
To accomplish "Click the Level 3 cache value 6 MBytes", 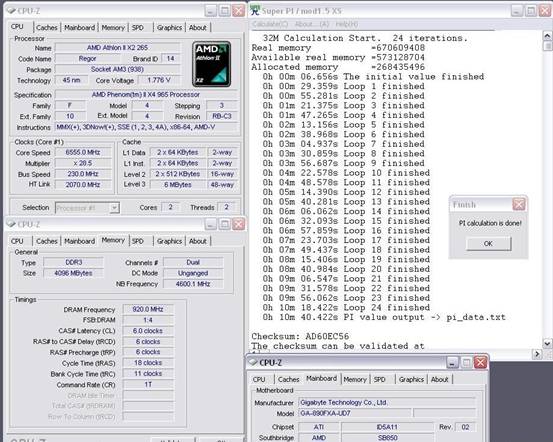I will click(x=178, y=184).
